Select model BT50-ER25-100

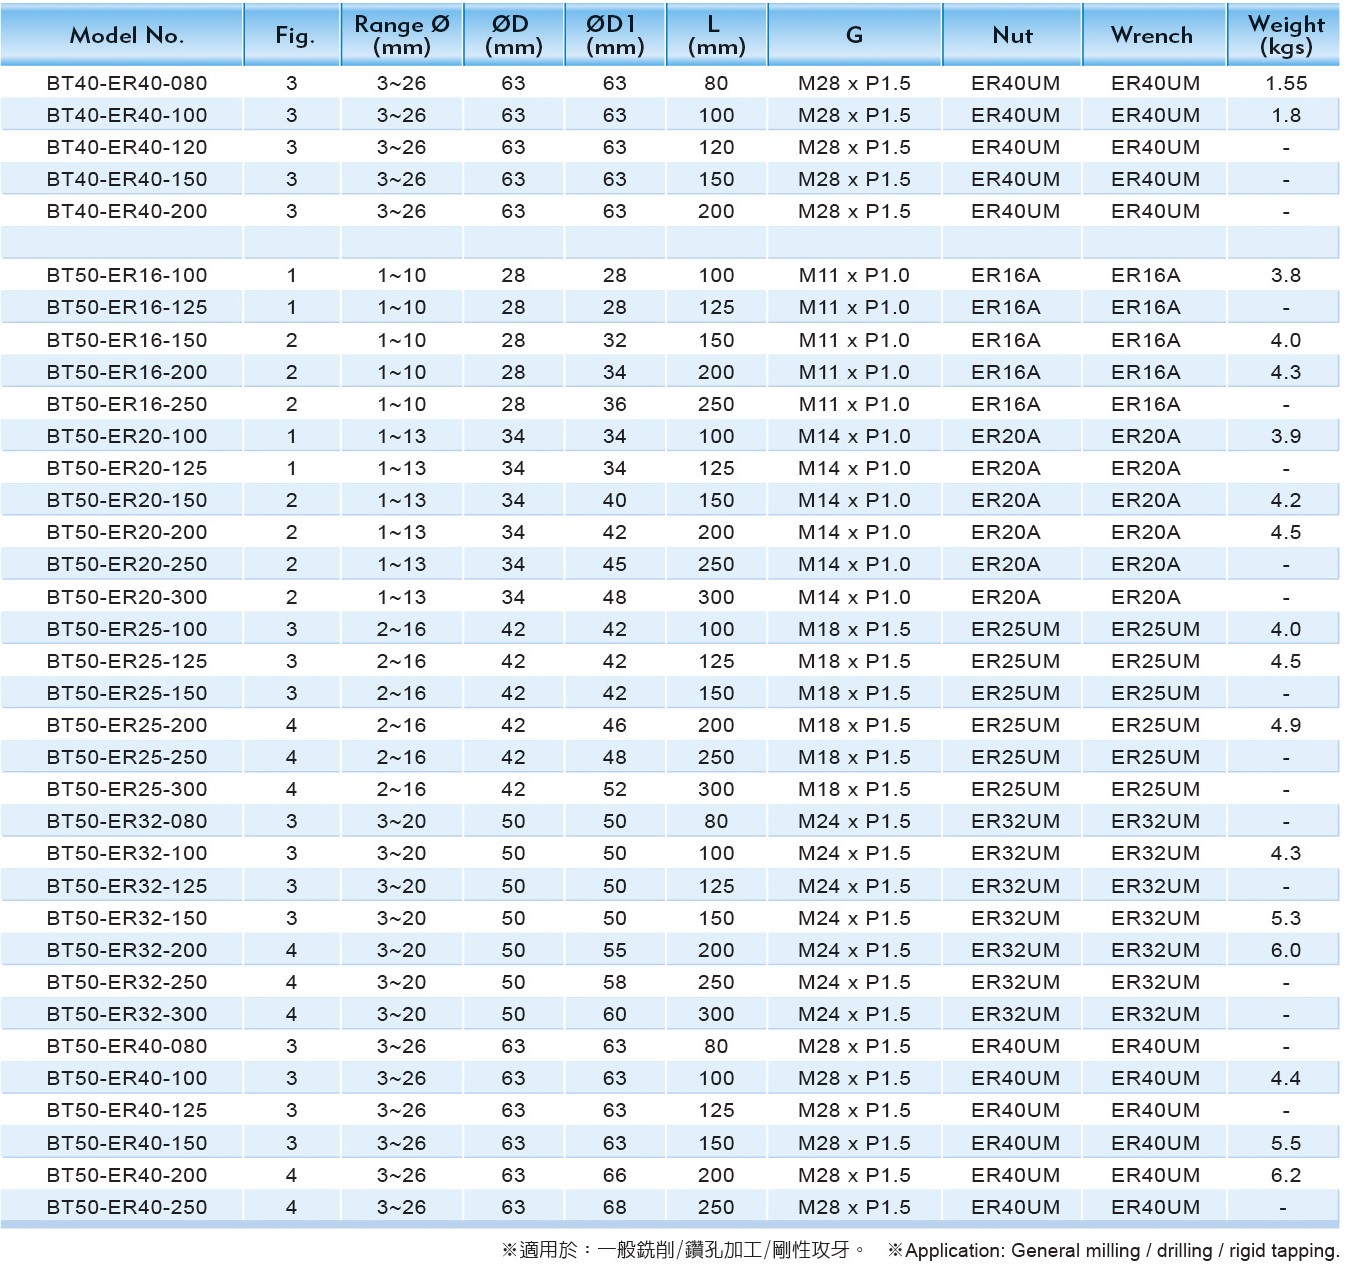pyautogui.click(x=127, y=629)
